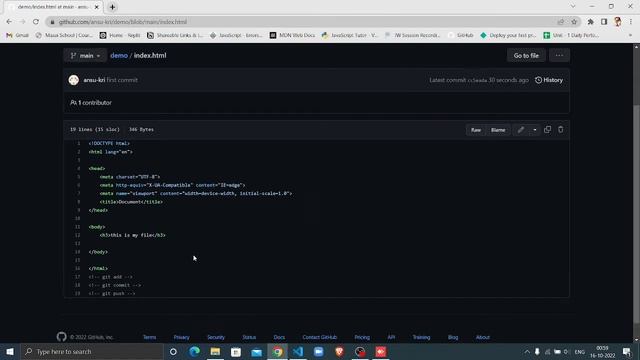Open the demo repository breadcrumb link
This screenshot has height=360, width=640.
pyautogui.click(x=119, y=56)
